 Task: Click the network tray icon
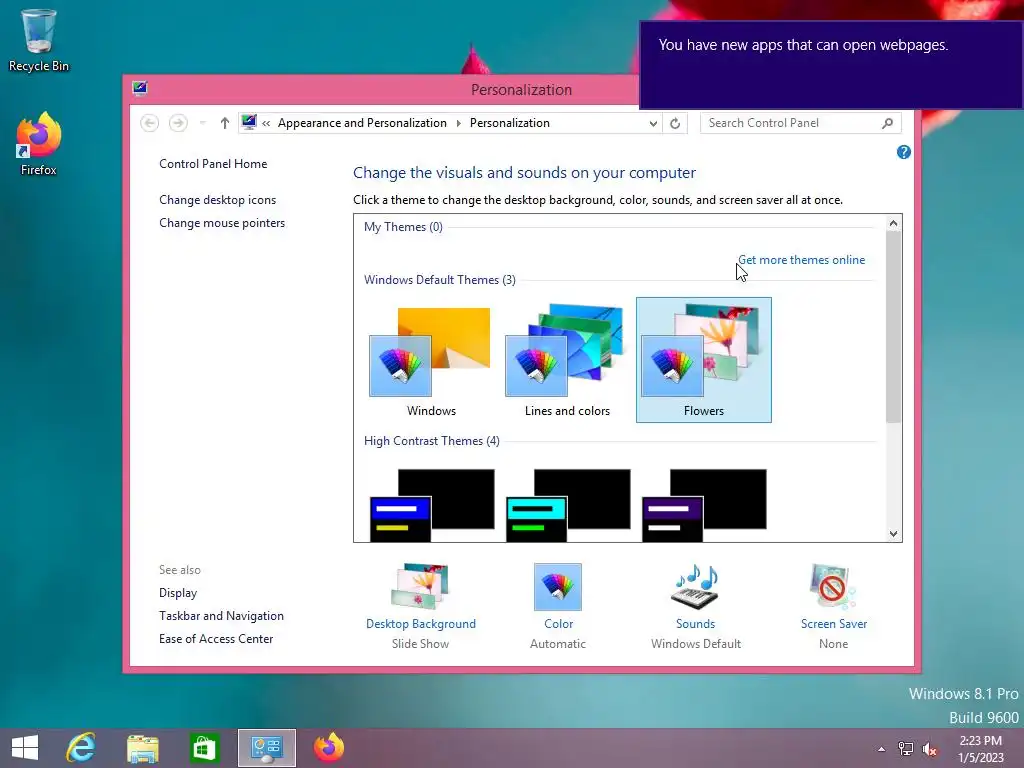(906, 749)
